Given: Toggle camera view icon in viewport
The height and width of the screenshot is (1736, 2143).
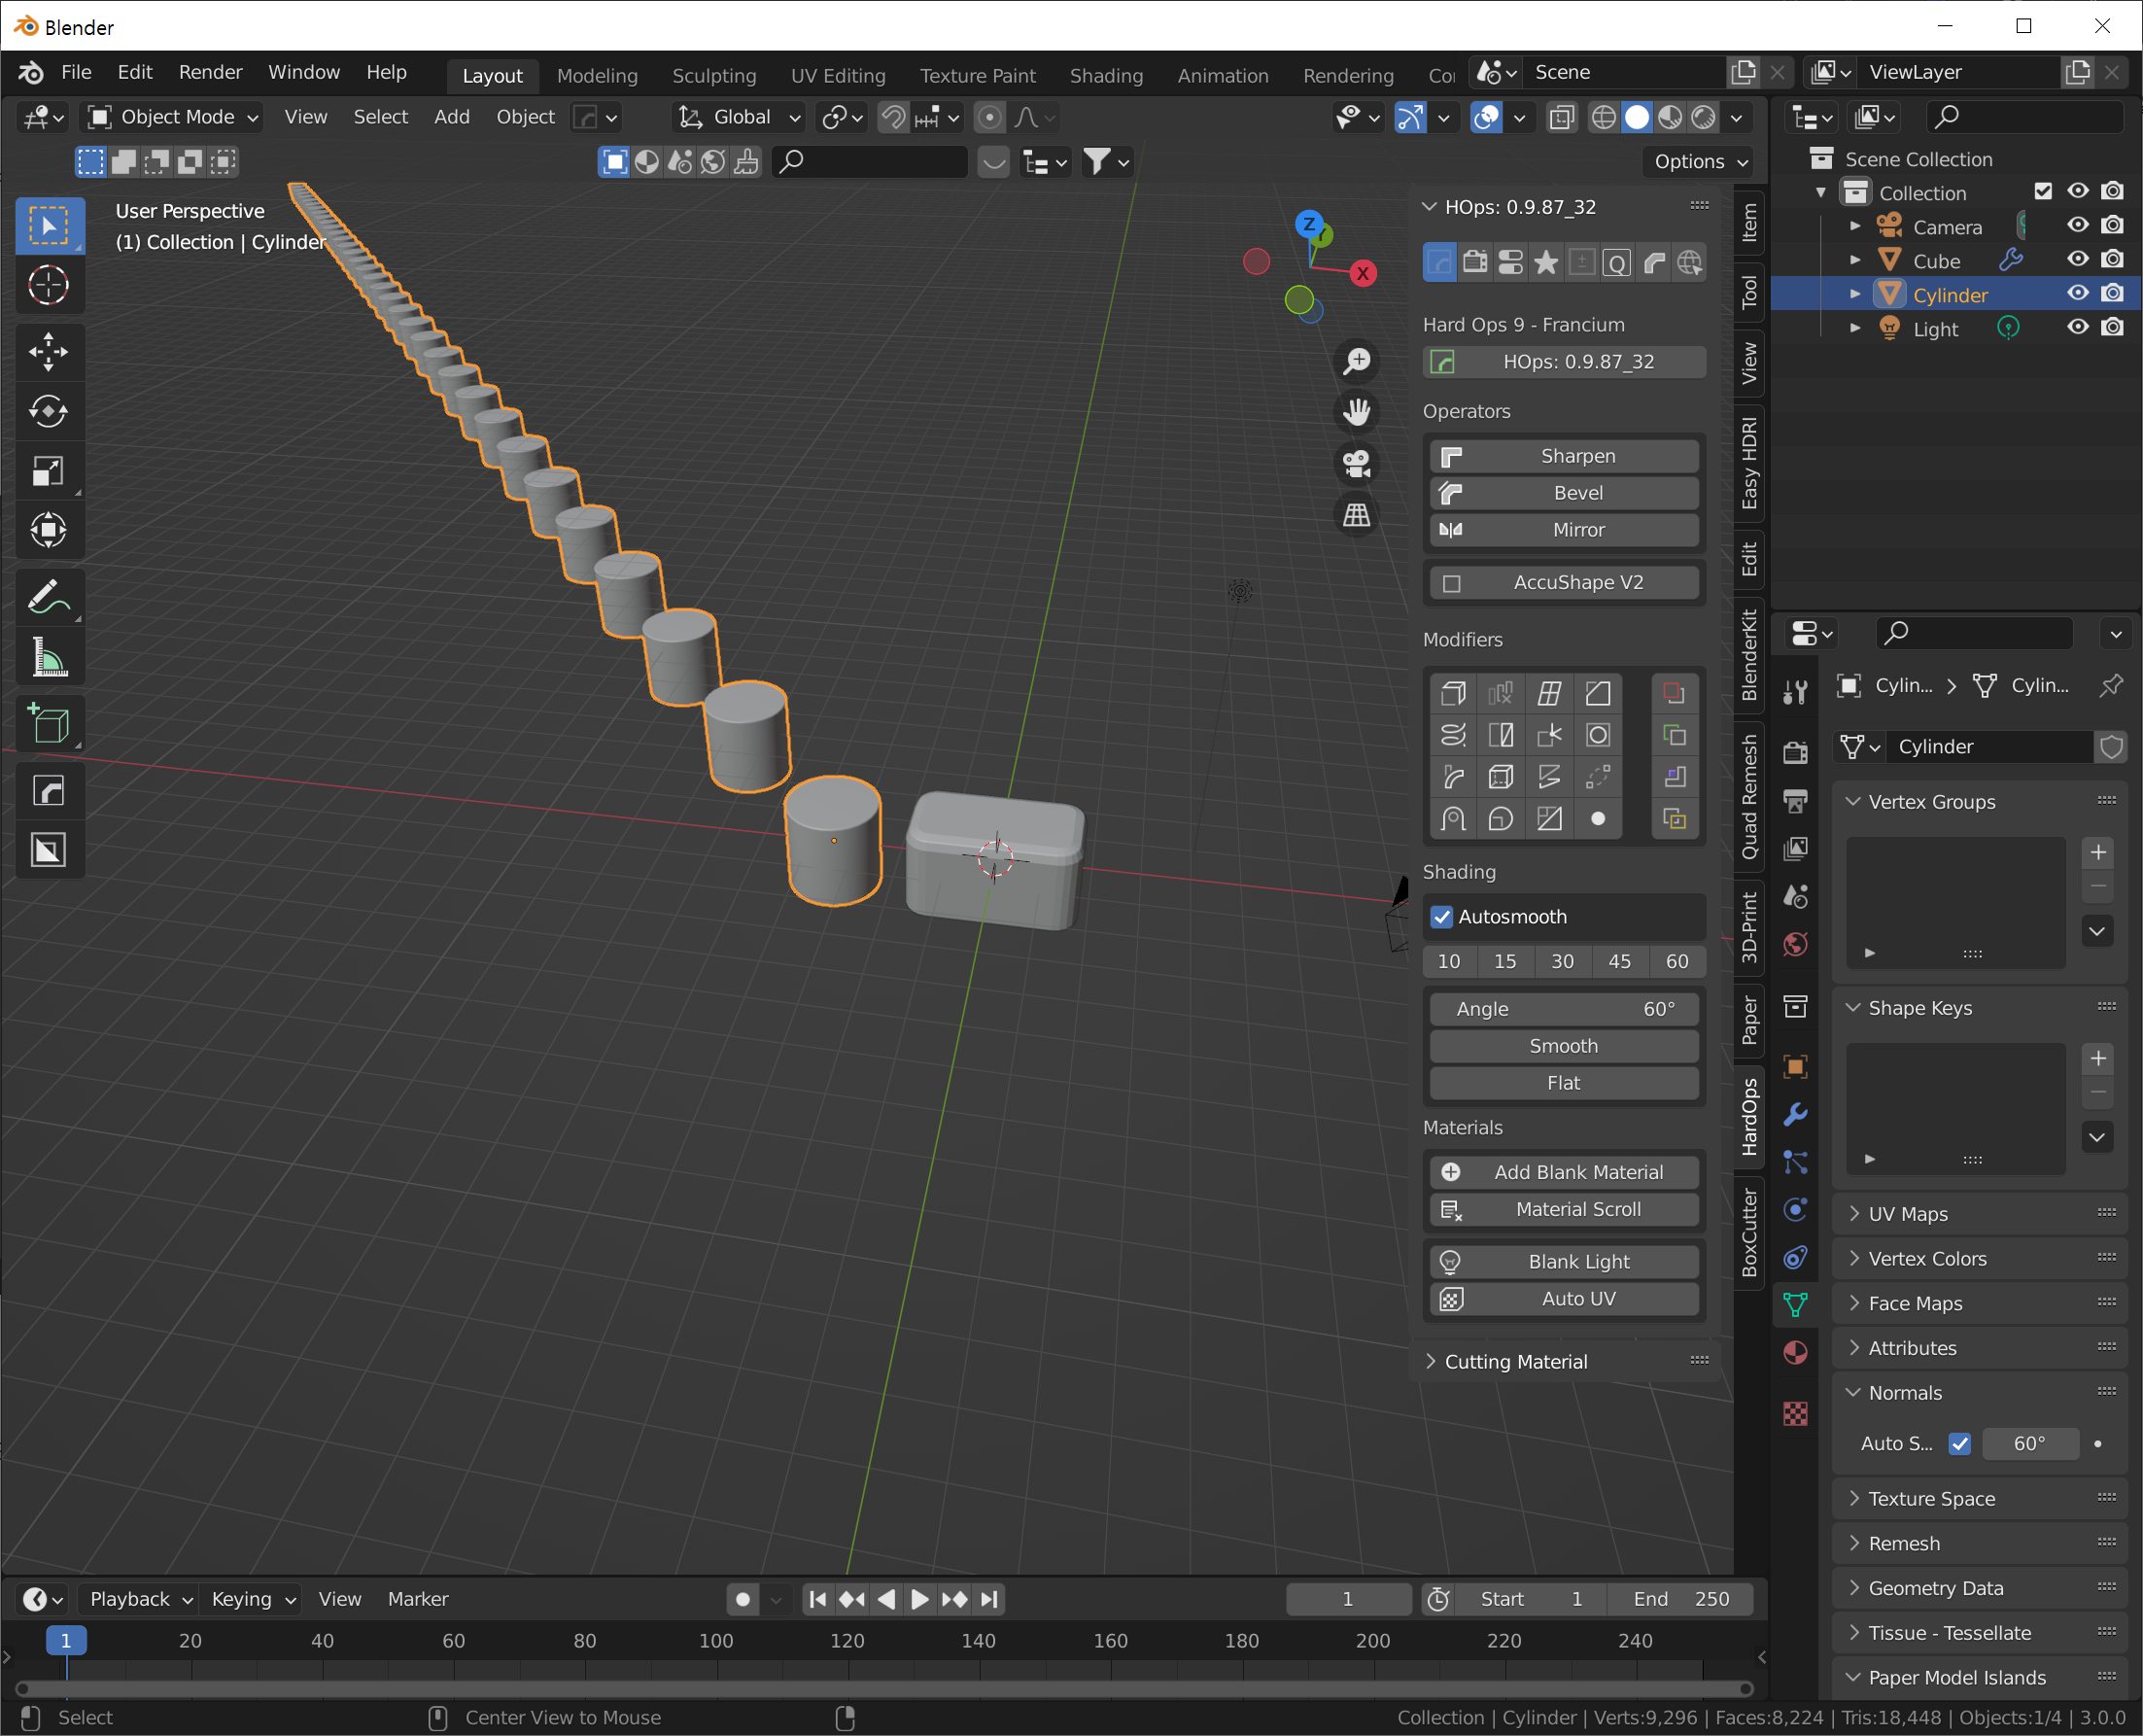Looking at the screenshot, I should coord(1357,464).
